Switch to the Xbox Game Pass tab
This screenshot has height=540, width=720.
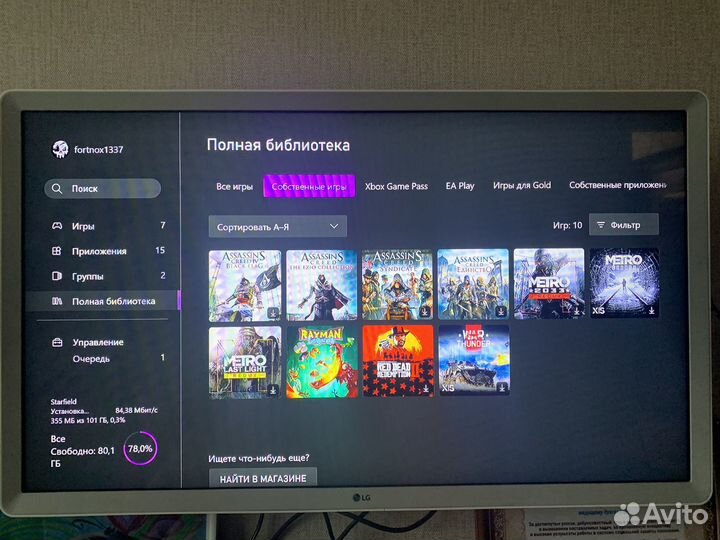pyautogui.click(x=396, y=186)
